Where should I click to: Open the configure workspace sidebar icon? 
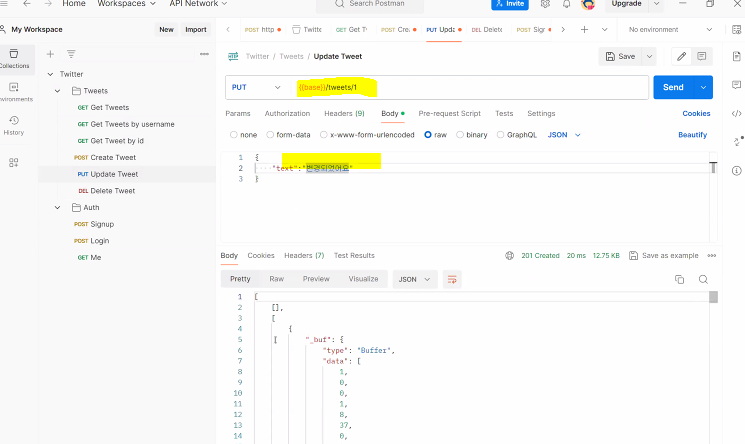pyautogui.click(x=14, y=163)
